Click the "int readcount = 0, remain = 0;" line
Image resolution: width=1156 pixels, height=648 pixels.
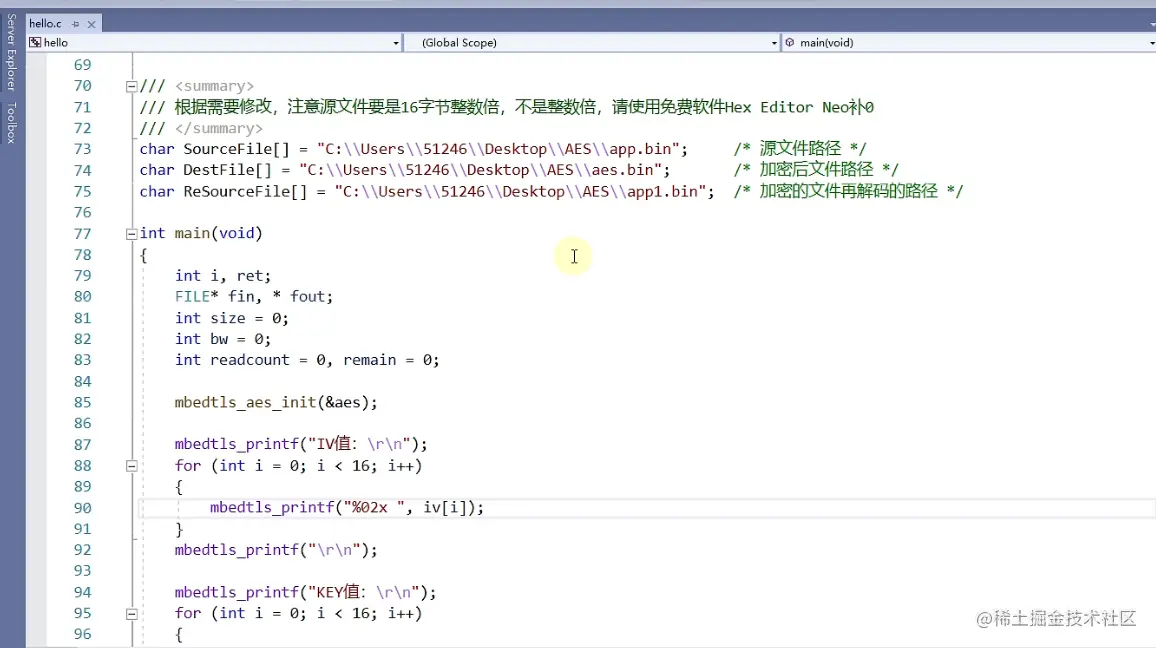pyautogui.click(x=307, y=360)
